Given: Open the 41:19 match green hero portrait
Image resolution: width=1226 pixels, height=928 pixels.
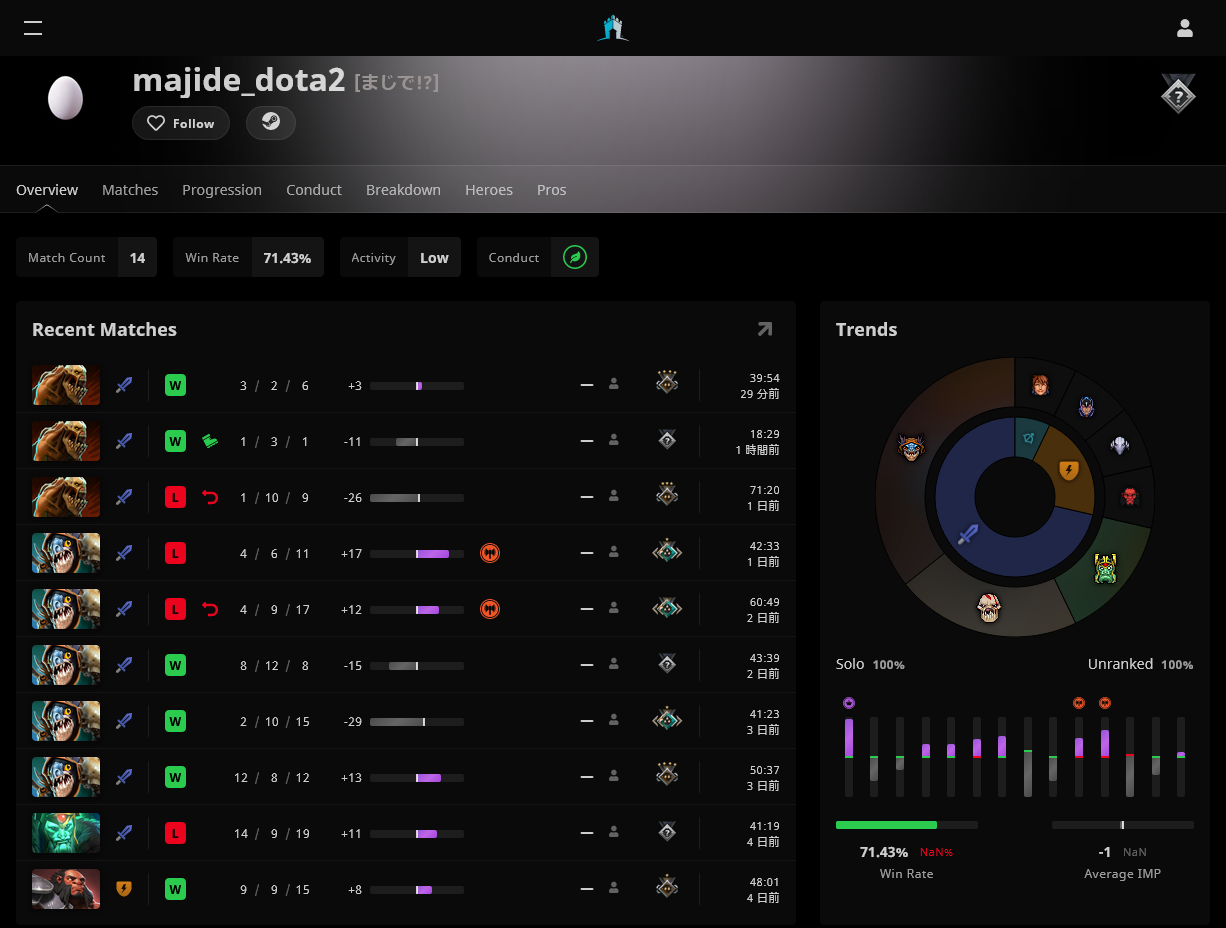Looking at the screenshot, I should click(x=66, y=833).
